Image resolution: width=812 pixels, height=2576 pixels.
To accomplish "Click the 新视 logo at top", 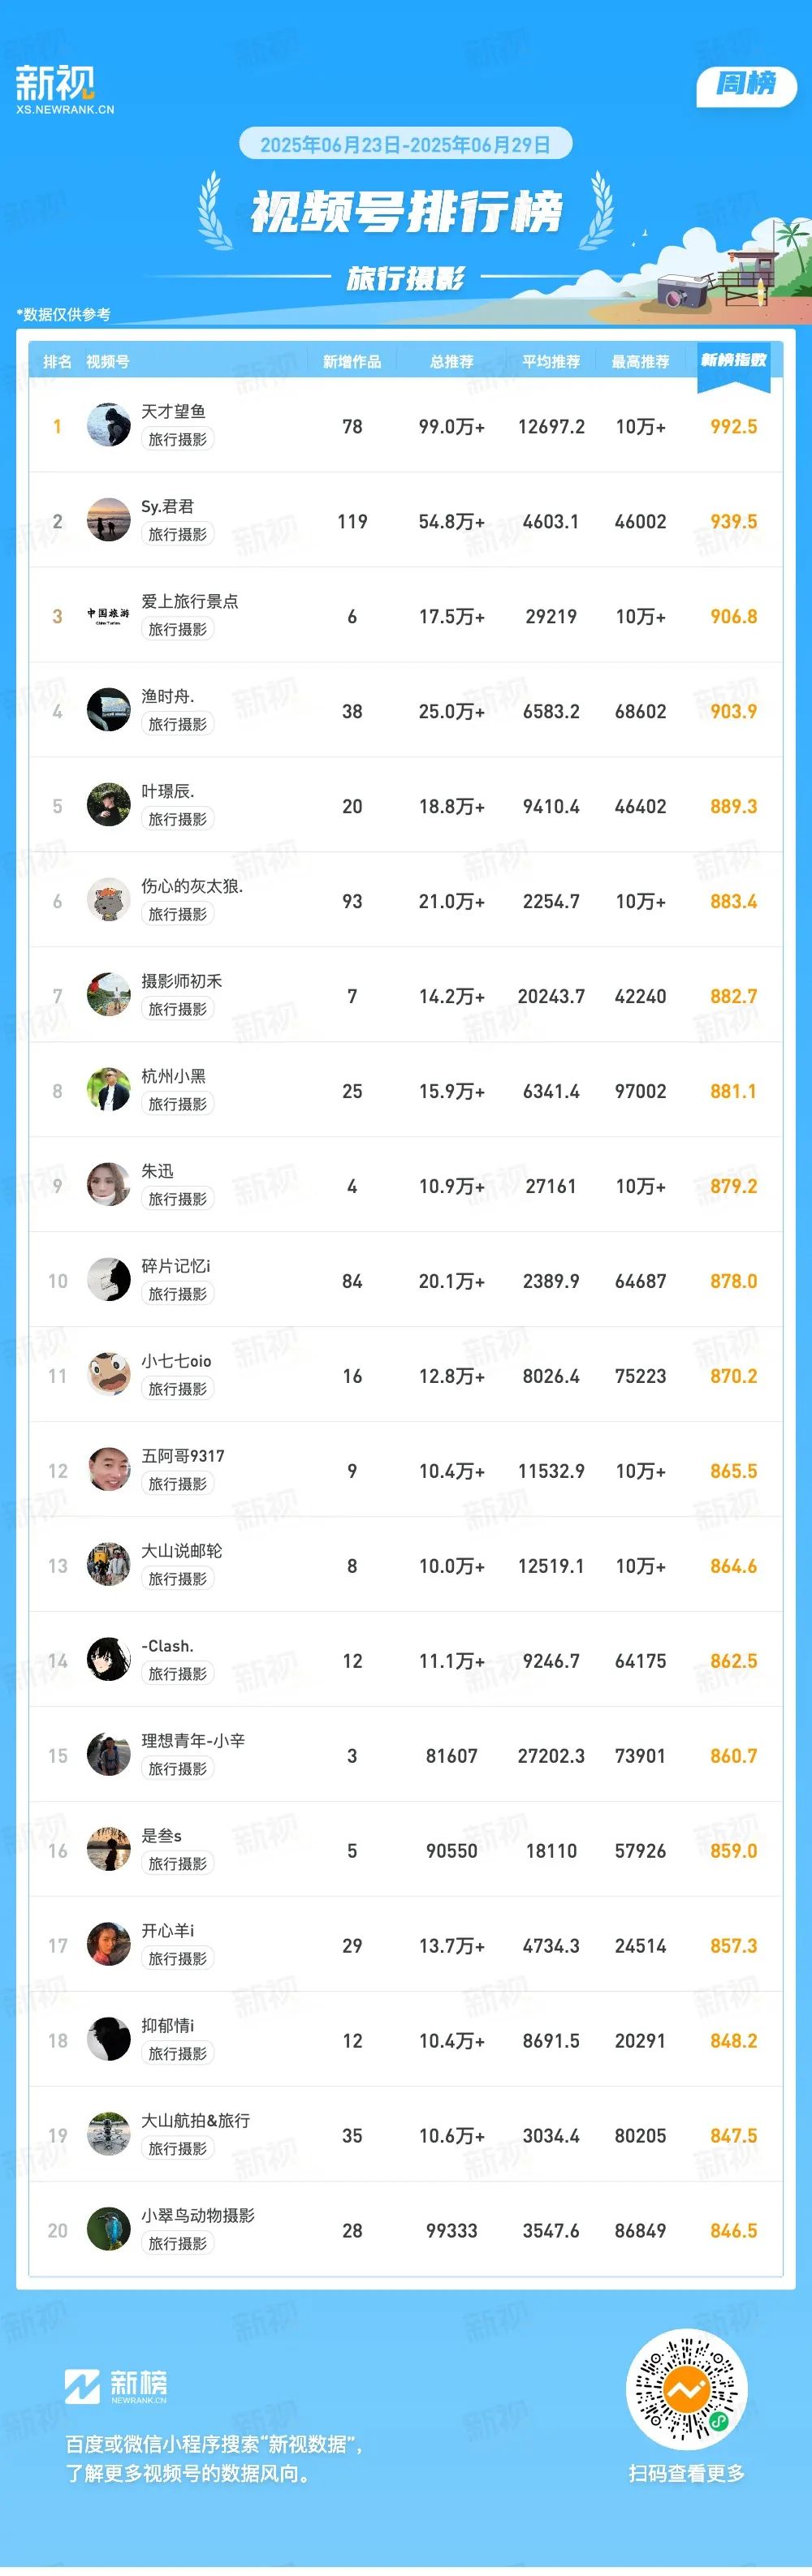I will pyautogui.click(x=64, y=89).
